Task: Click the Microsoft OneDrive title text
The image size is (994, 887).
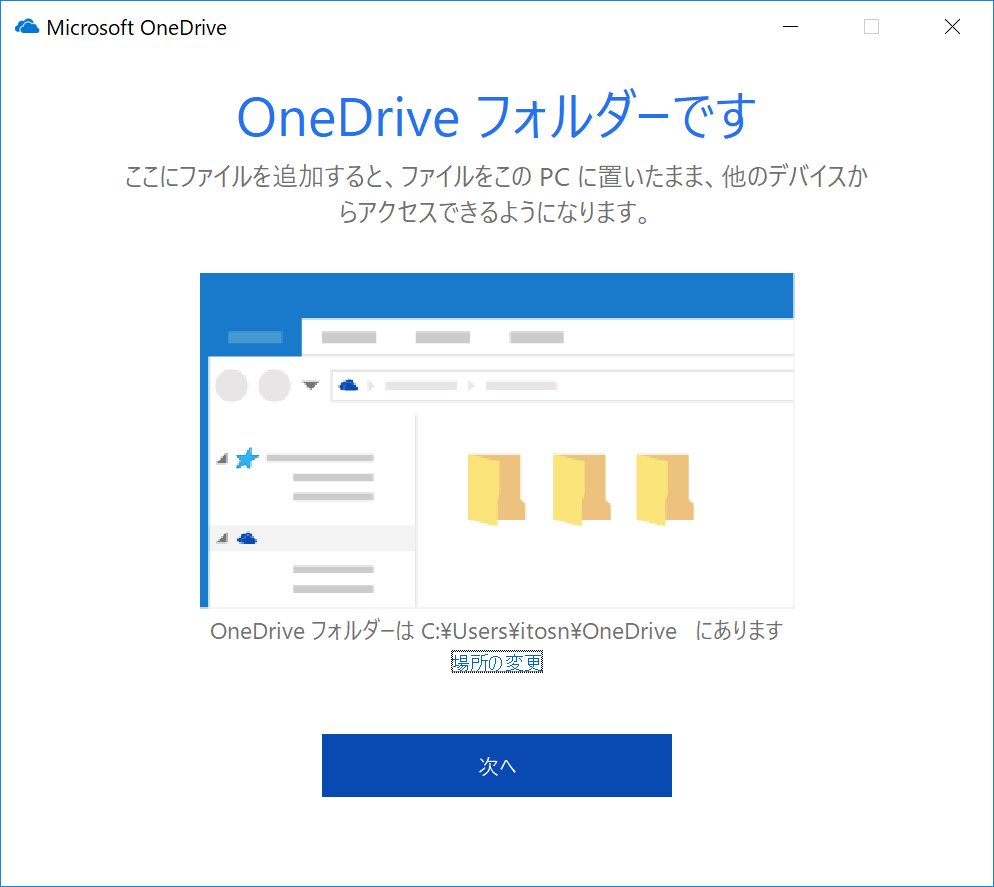Action: pos(136,28)
